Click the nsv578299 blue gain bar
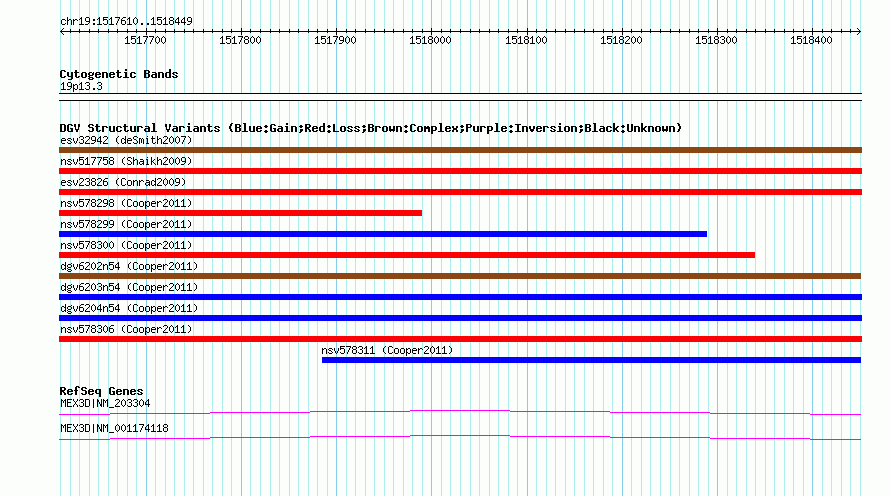 [x=383, y=234]
